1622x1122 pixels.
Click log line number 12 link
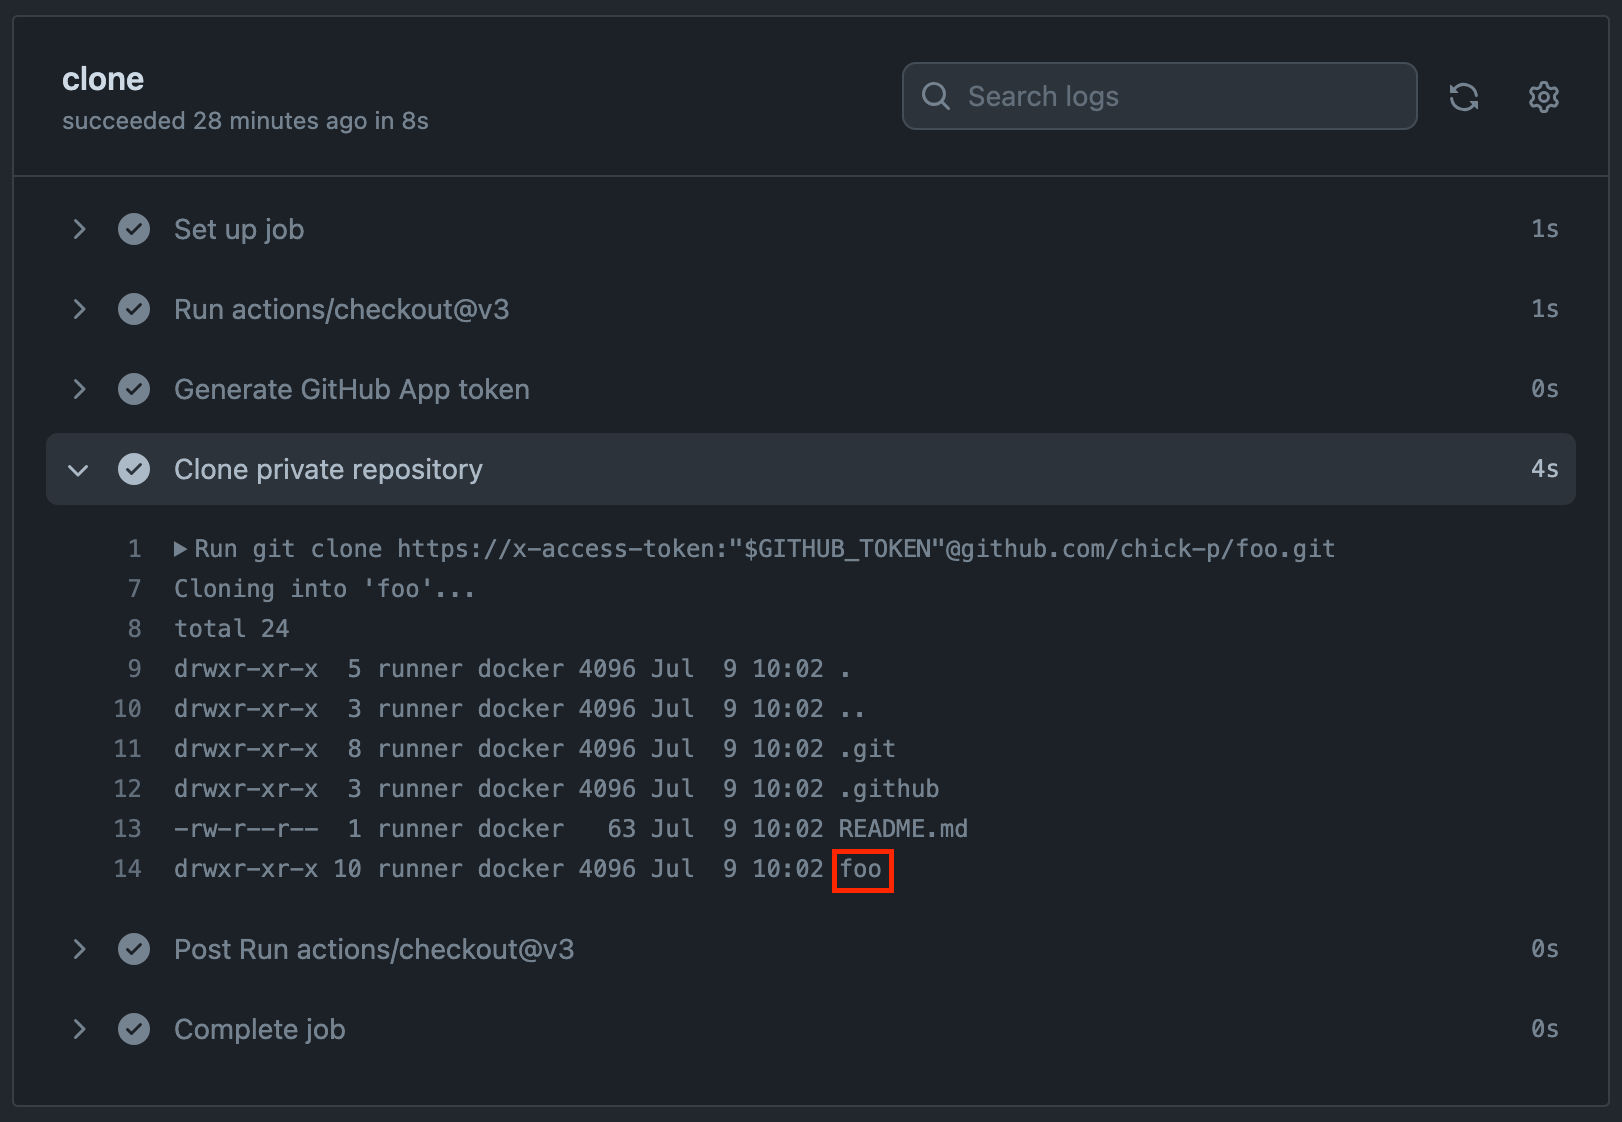[128, 789]
